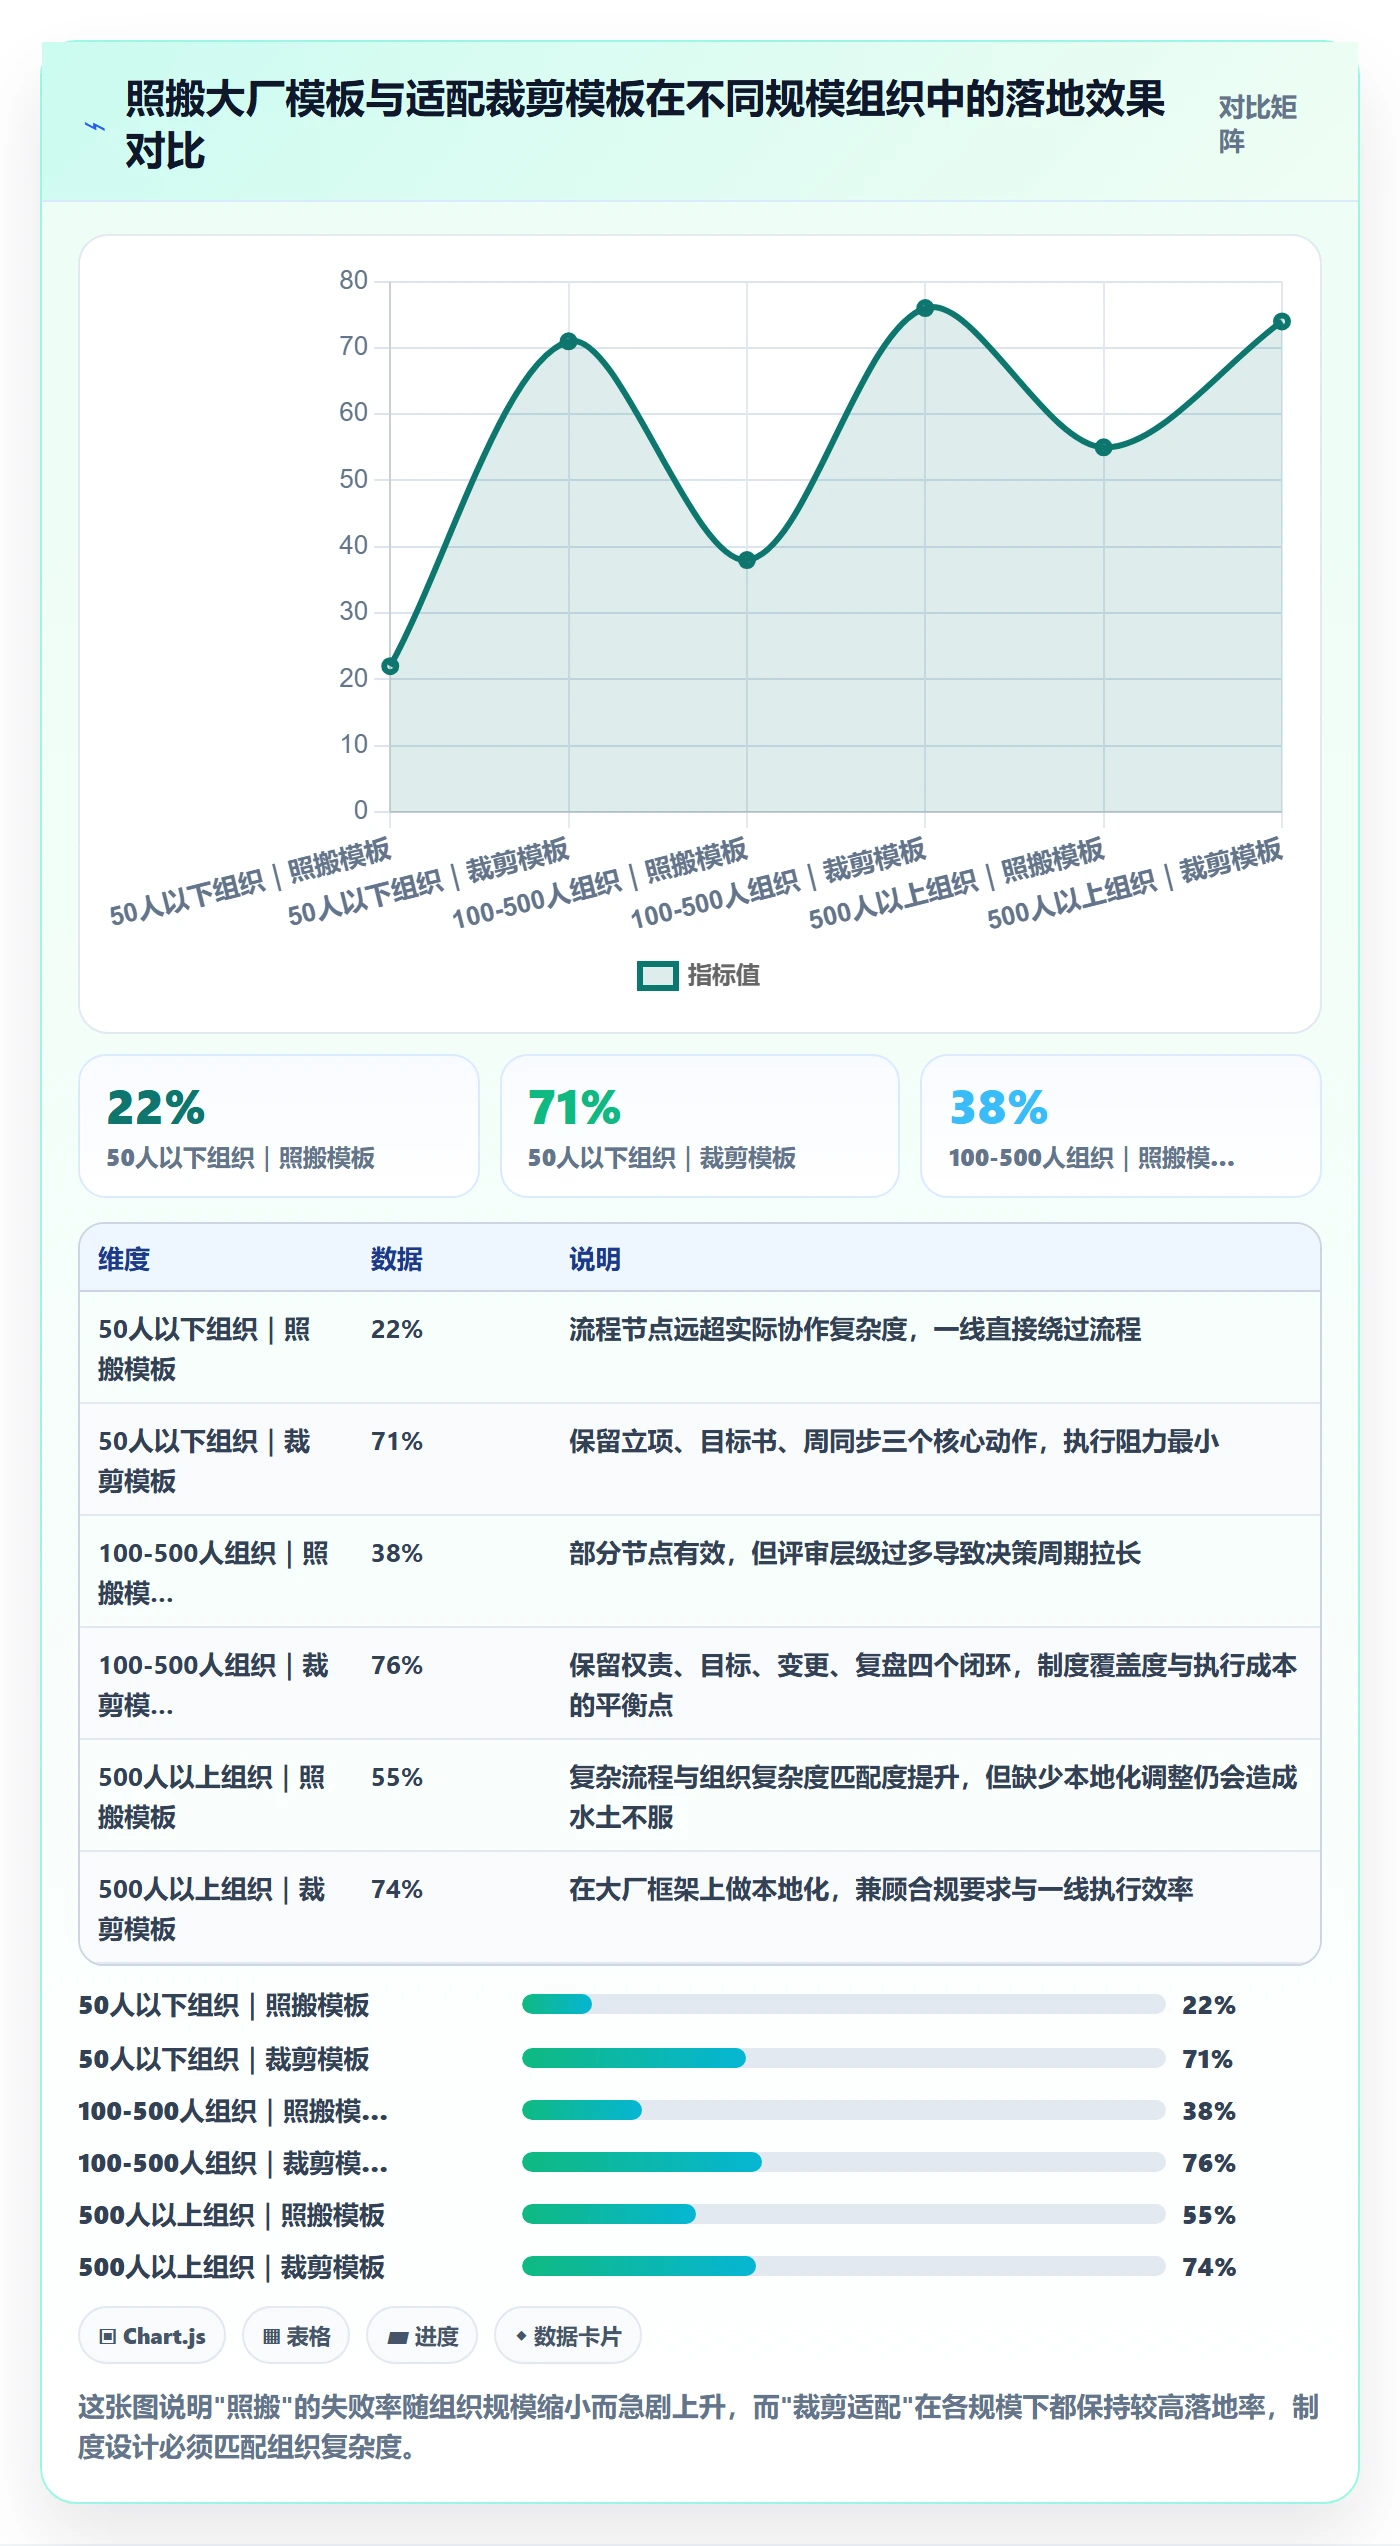Click the 维度 column header
This screenshot has width=1400, height=2546.
[x=124, y=1259]
